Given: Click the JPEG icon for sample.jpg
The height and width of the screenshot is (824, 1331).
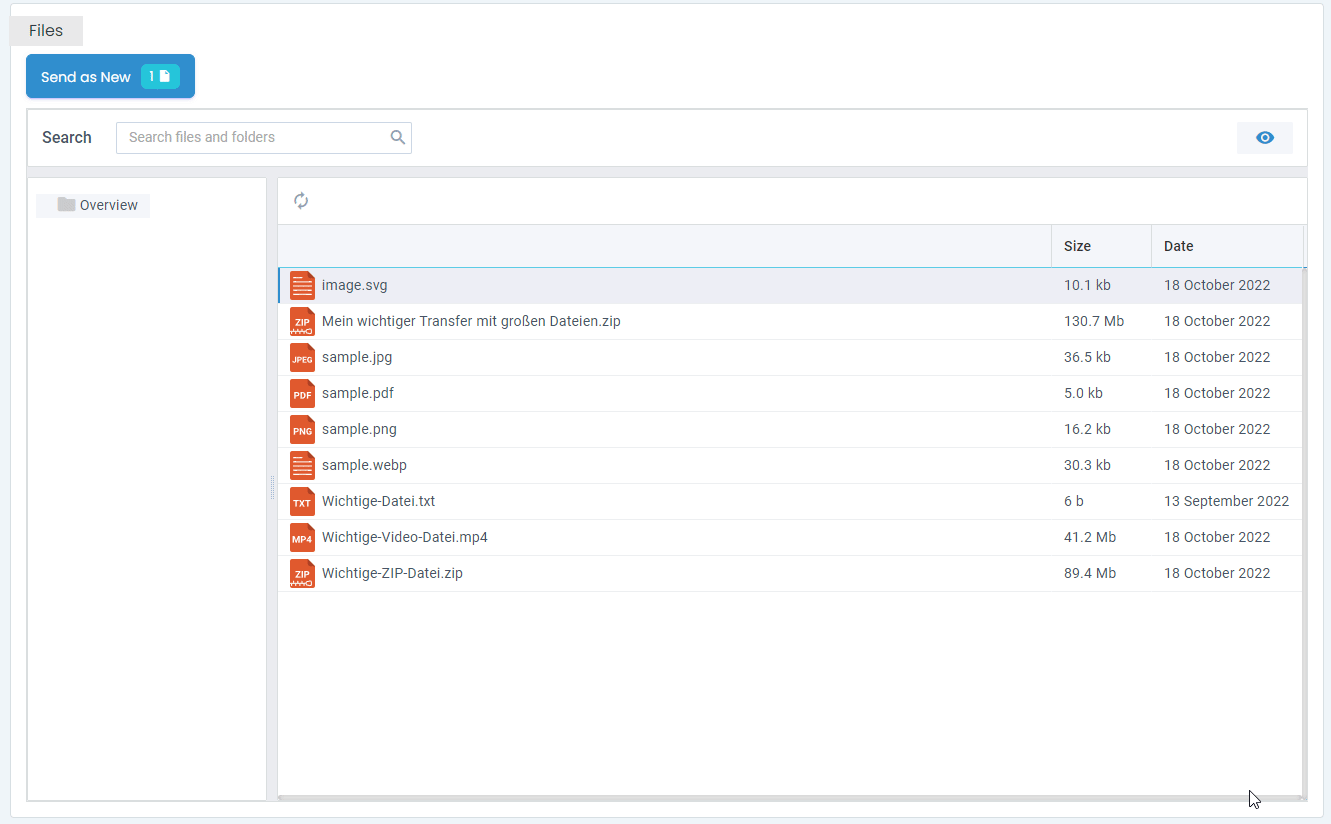Looking at the screenshot, I should [x=302, y=357].
